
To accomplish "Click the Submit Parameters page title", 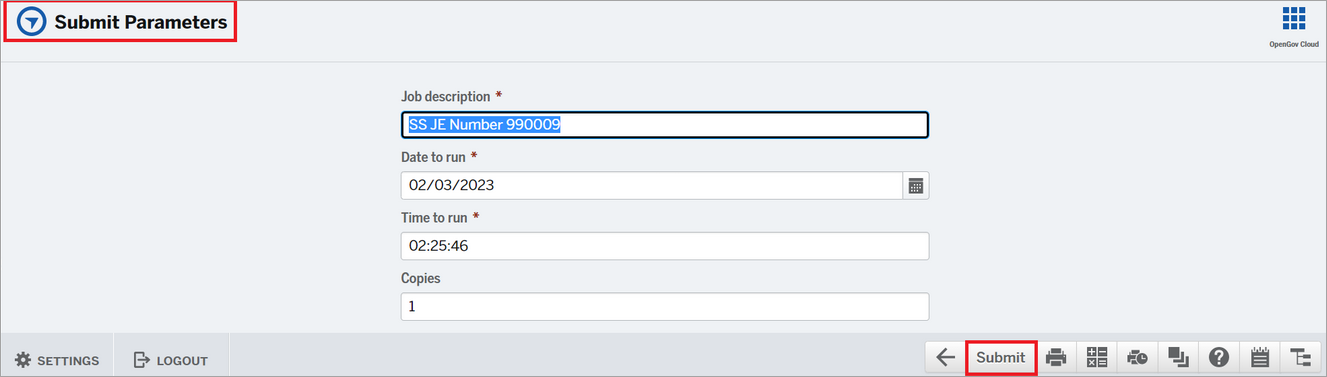I will pyautogui.click(x=141, y=22).
